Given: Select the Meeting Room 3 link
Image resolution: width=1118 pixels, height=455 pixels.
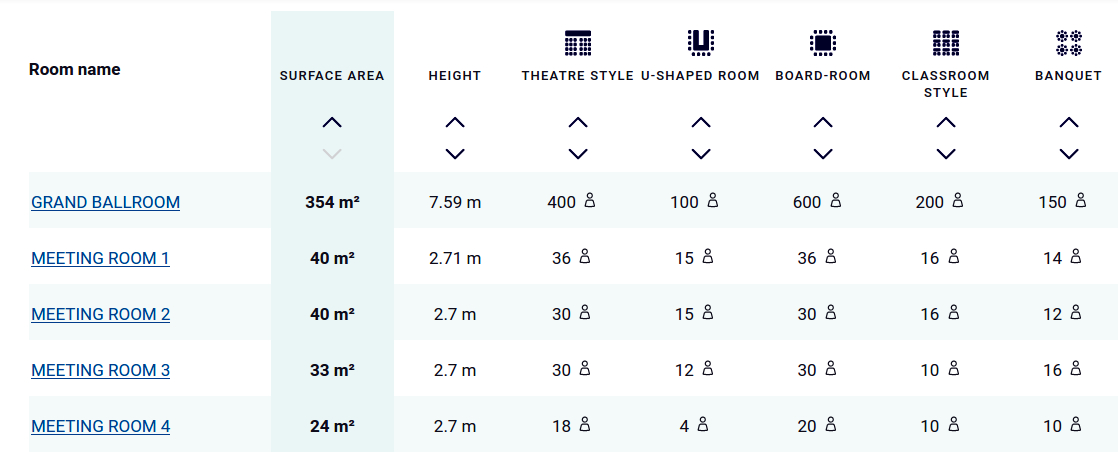Looking at the screenshot, I should (100, 370).
